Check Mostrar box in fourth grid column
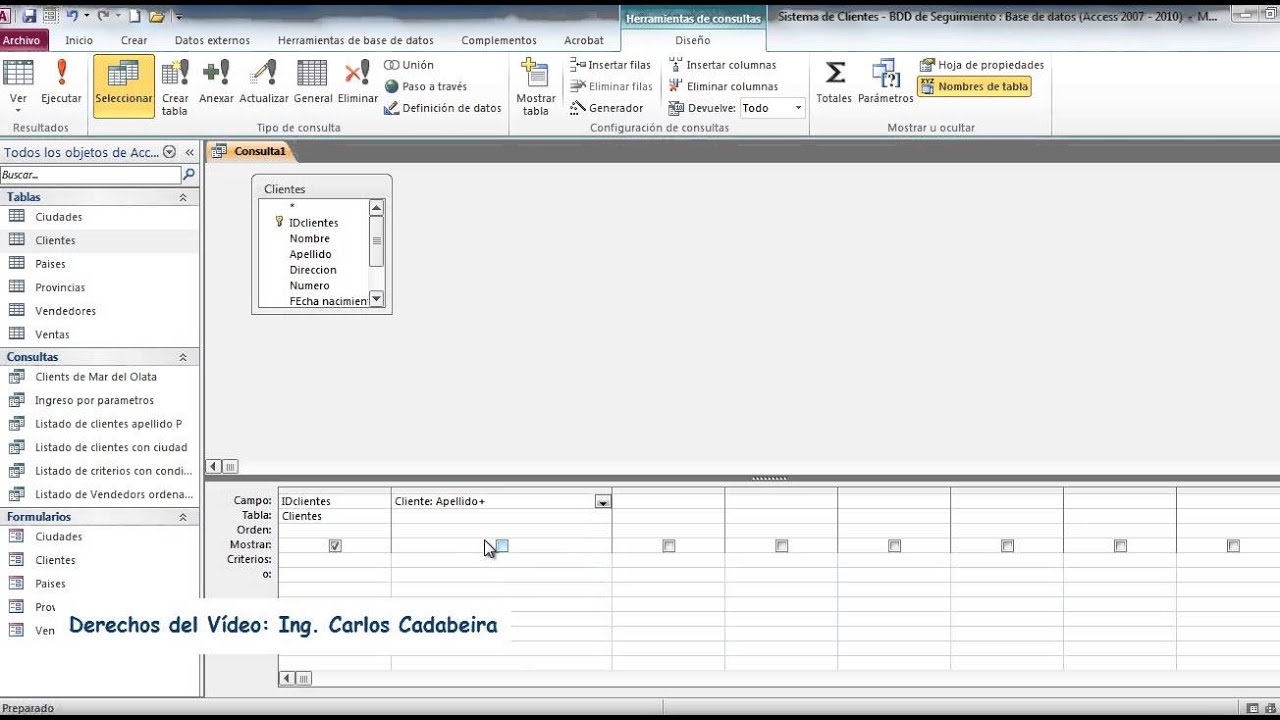Image resolution: width=1280 pixels, height=720 pixels. 782,546
